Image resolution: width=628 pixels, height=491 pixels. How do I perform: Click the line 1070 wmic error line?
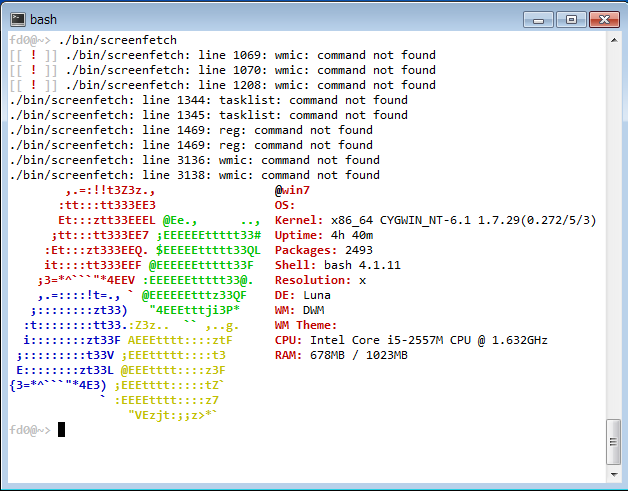coord(223,70)
